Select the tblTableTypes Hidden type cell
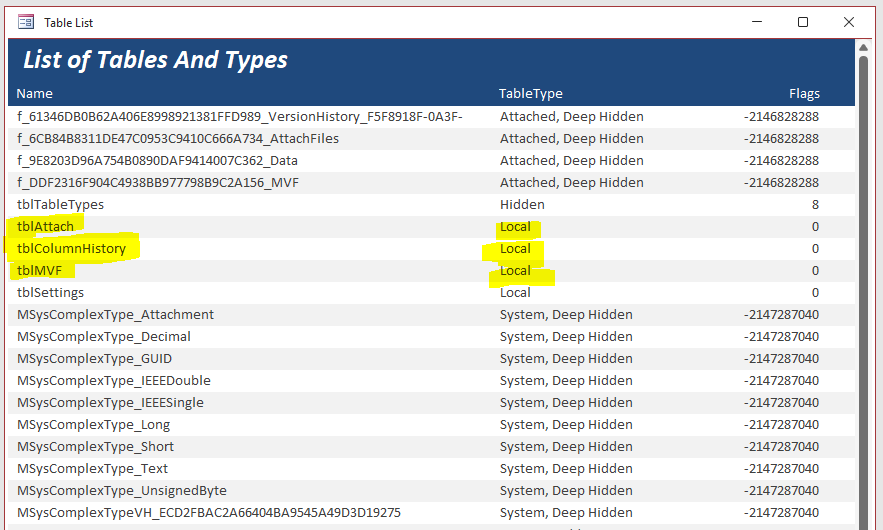The image size is (883, 530). pyautogui.click(x=522, y=204)
